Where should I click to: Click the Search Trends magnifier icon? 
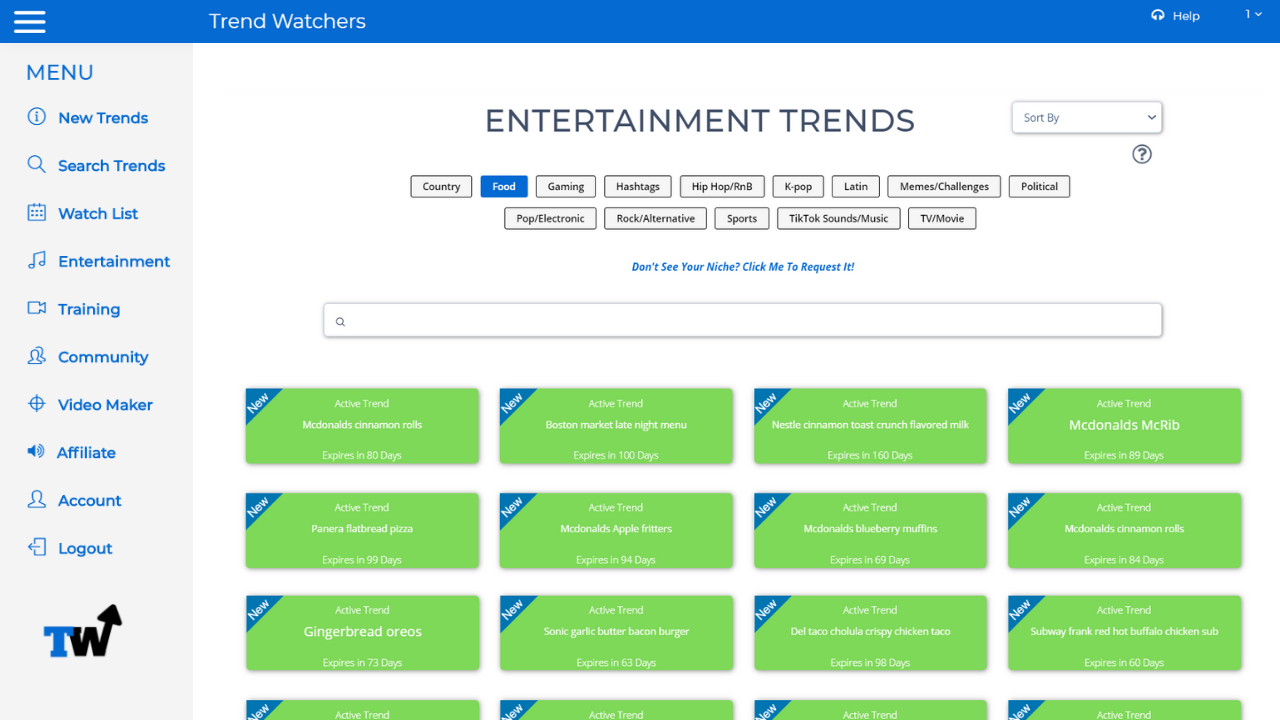pos(37,164)
